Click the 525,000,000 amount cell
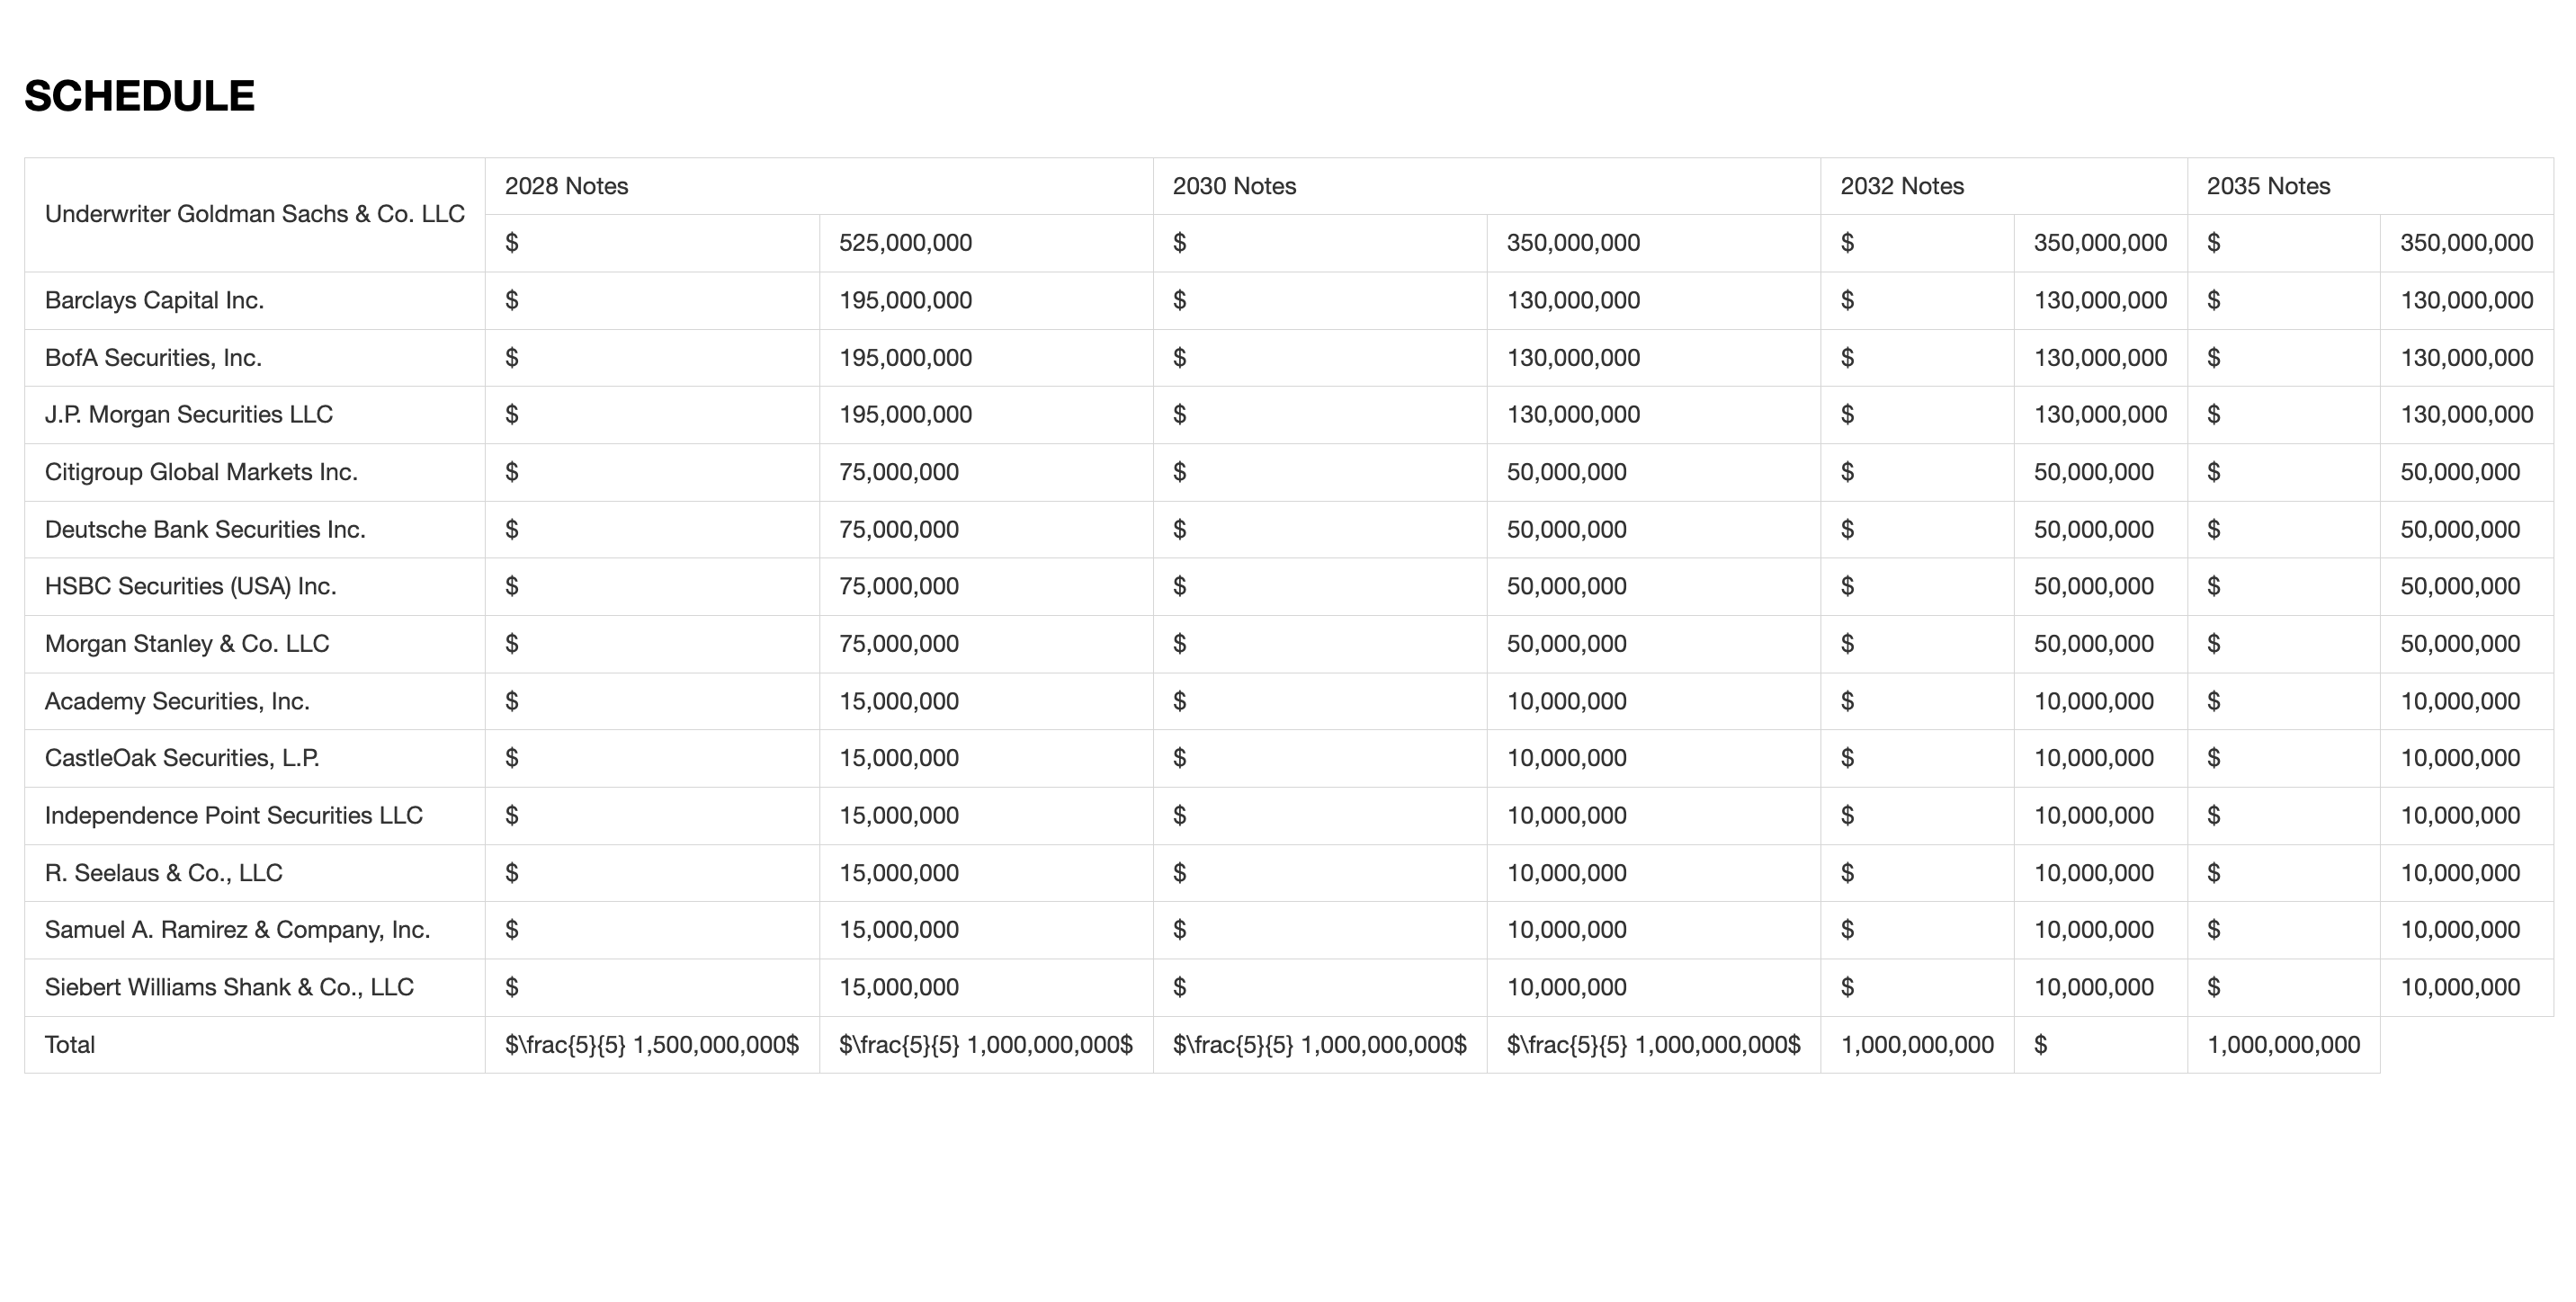The width and height of the screenshot is (2576, 1302). [x=905, y=243]
